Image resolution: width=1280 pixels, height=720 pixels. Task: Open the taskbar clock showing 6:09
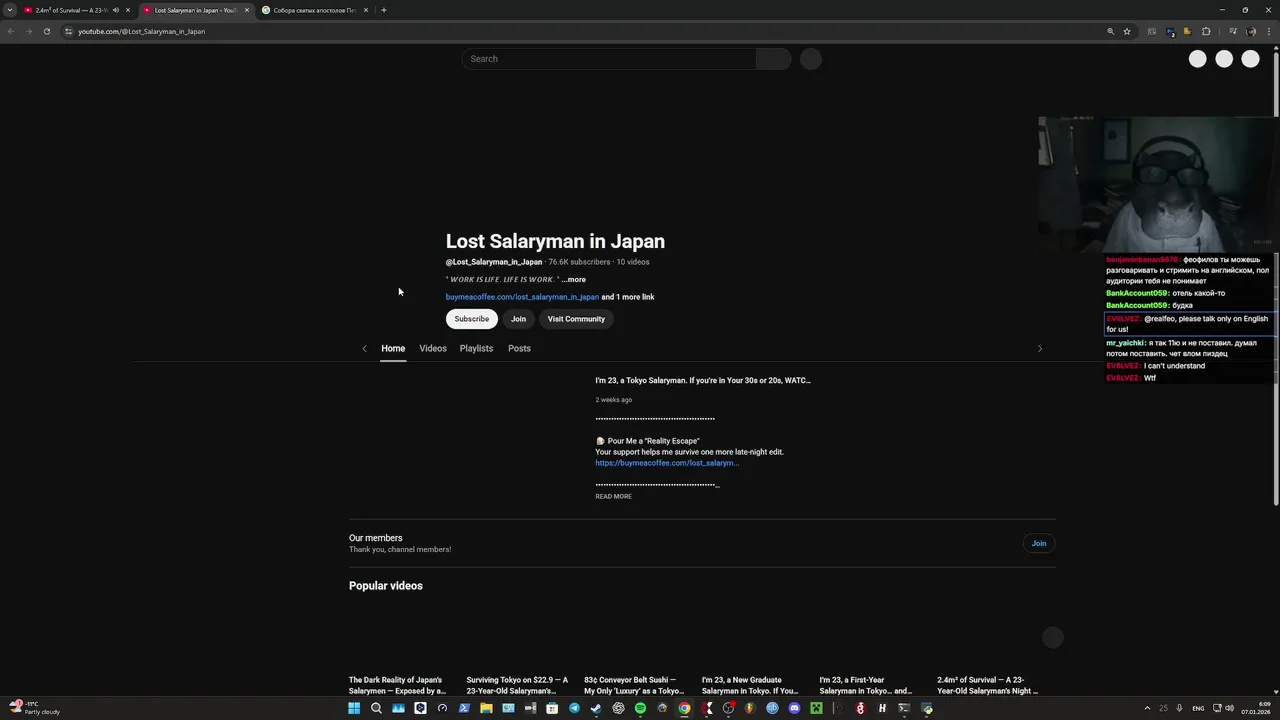point(1256,708)
